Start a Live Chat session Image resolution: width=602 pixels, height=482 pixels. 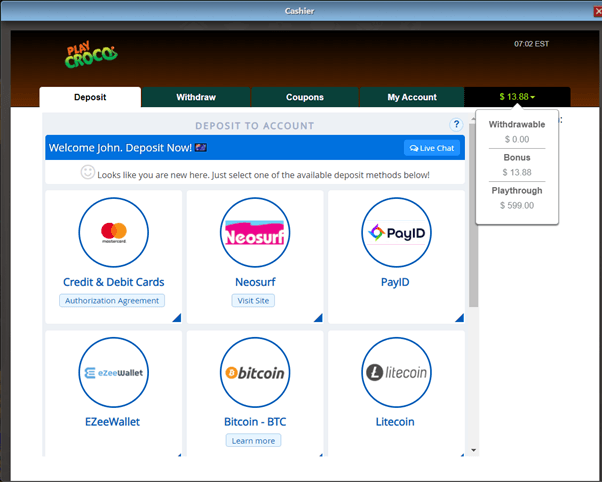click(432, 148)
